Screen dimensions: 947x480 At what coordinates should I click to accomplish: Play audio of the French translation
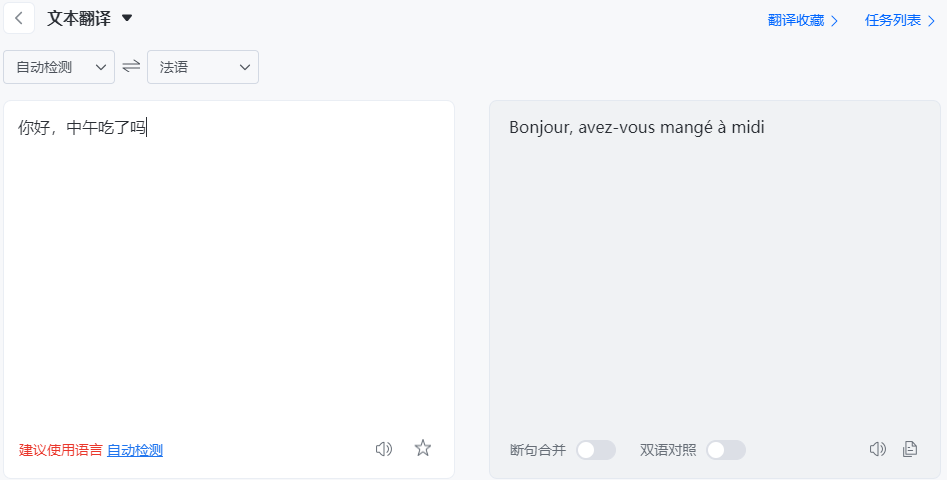(x=878, y=449)
